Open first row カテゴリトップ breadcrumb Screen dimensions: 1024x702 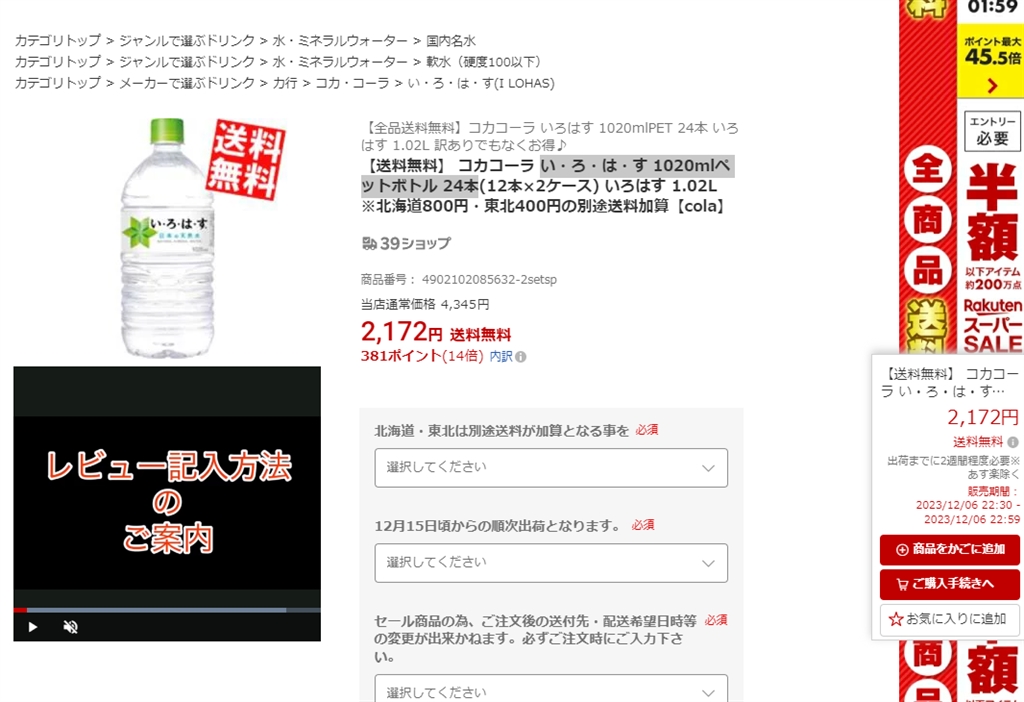(58, 40)
